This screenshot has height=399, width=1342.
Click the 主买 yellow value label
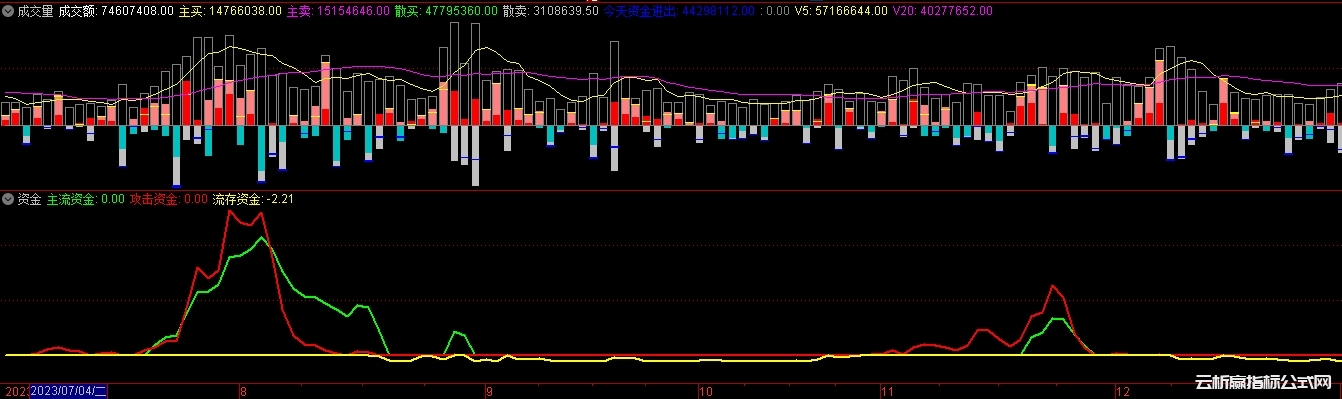point(230,11)
